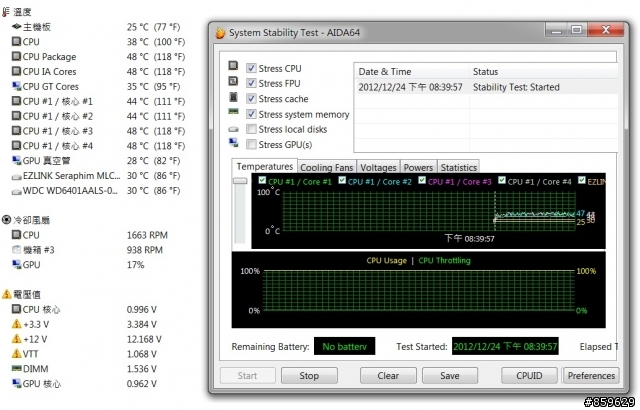Click the Test Started time value field
Image resolution: width=640 pixels, height=410 pixels.
tap(505, 346)
